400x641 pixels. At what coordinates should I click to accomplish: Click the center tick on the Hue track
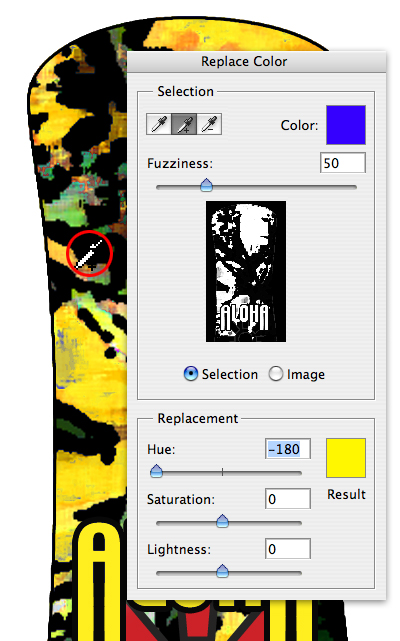click(222, 472)
